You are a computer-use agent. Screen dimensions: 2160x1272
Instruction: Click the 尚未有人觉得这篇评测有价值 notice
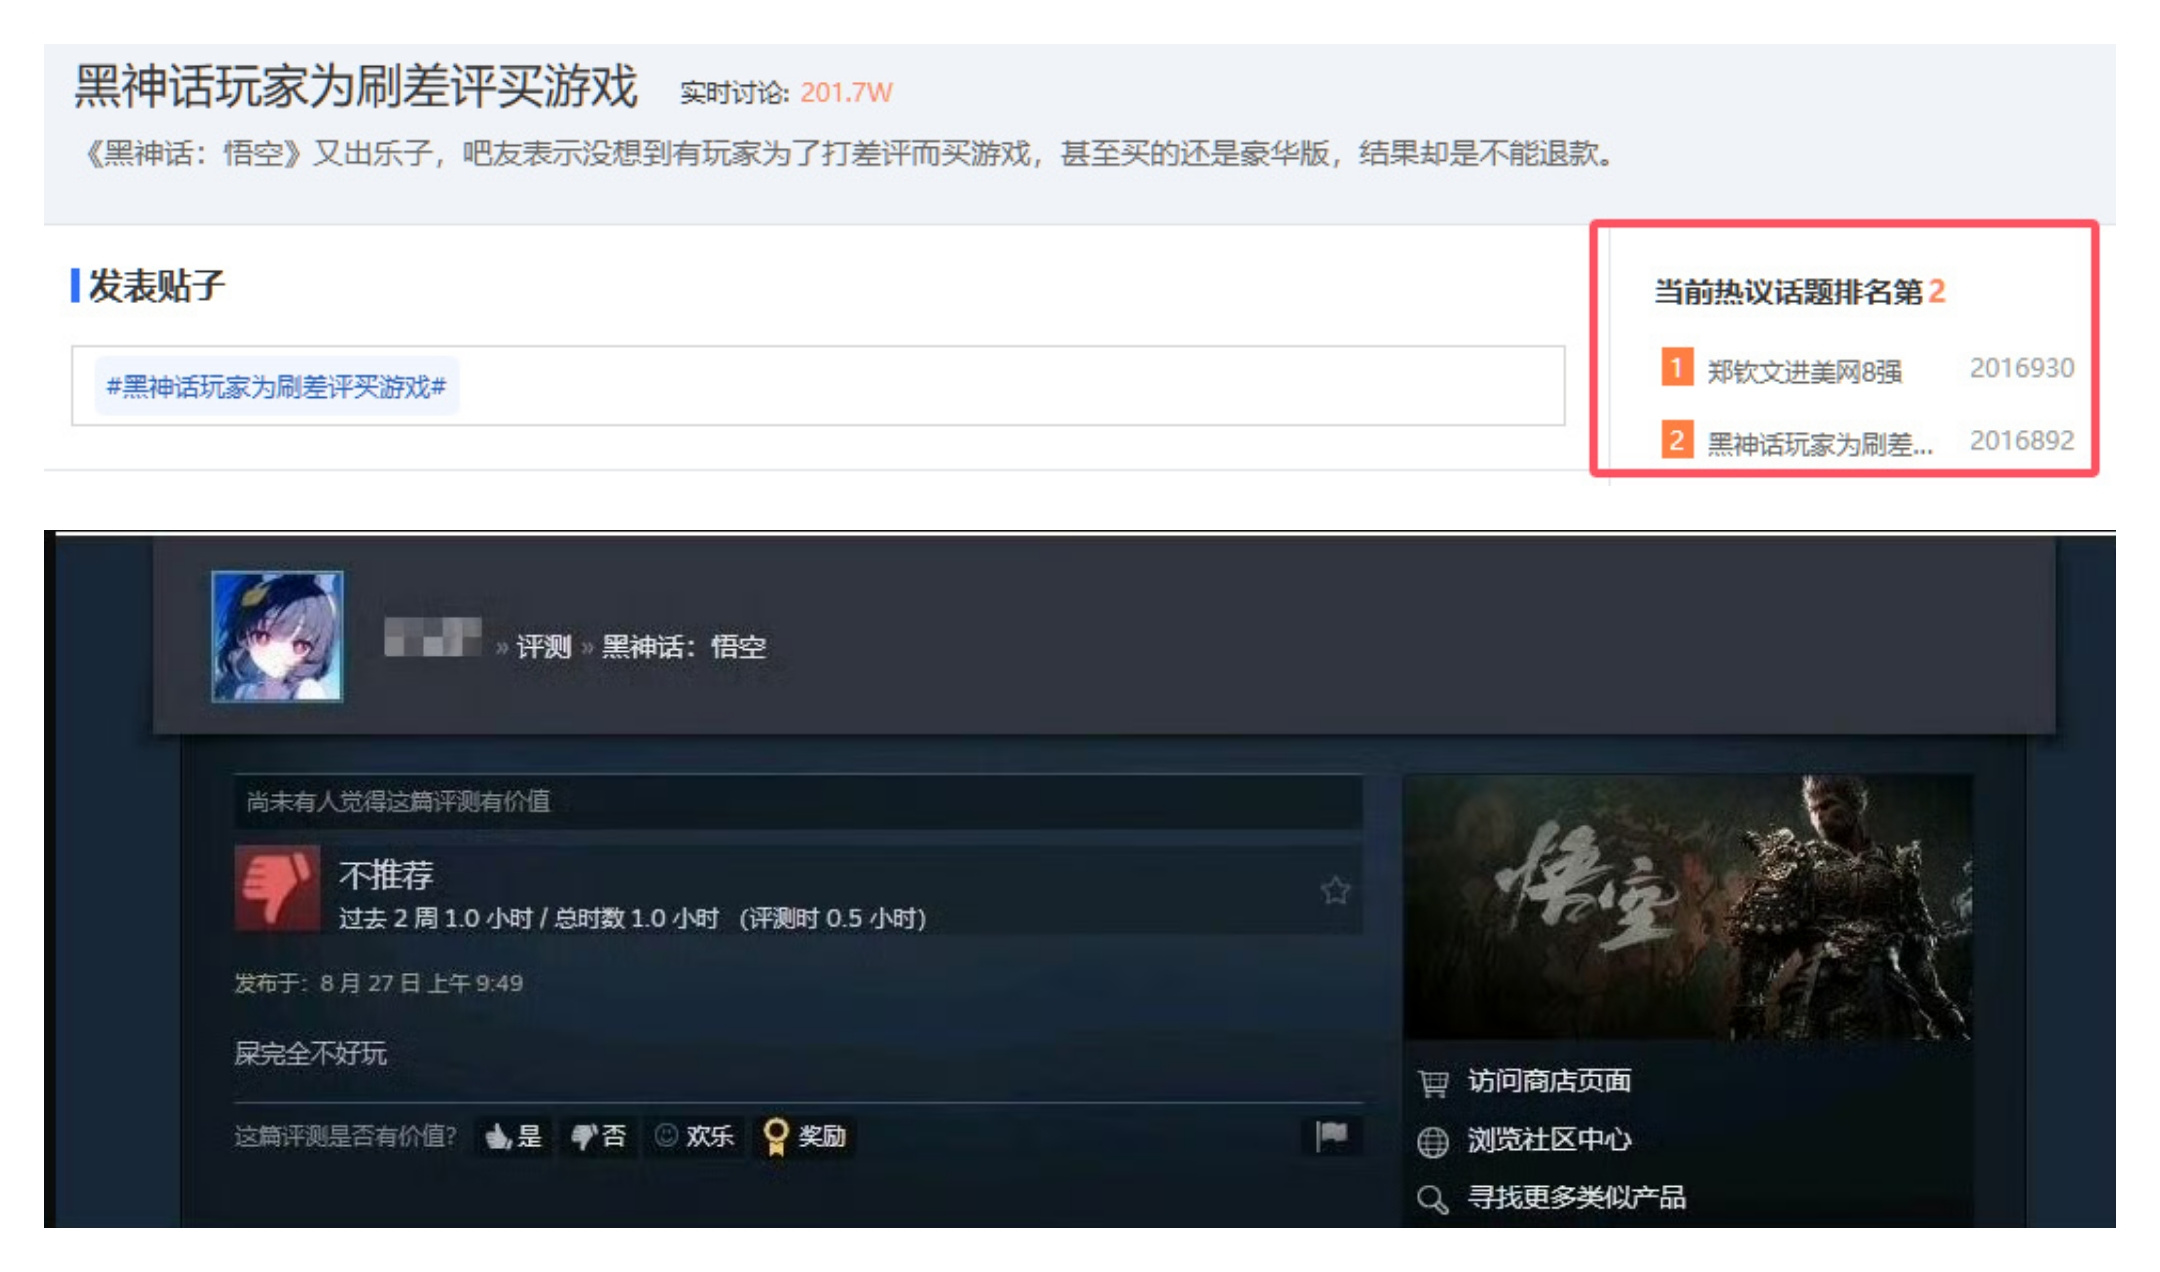(x=398, y=801)
